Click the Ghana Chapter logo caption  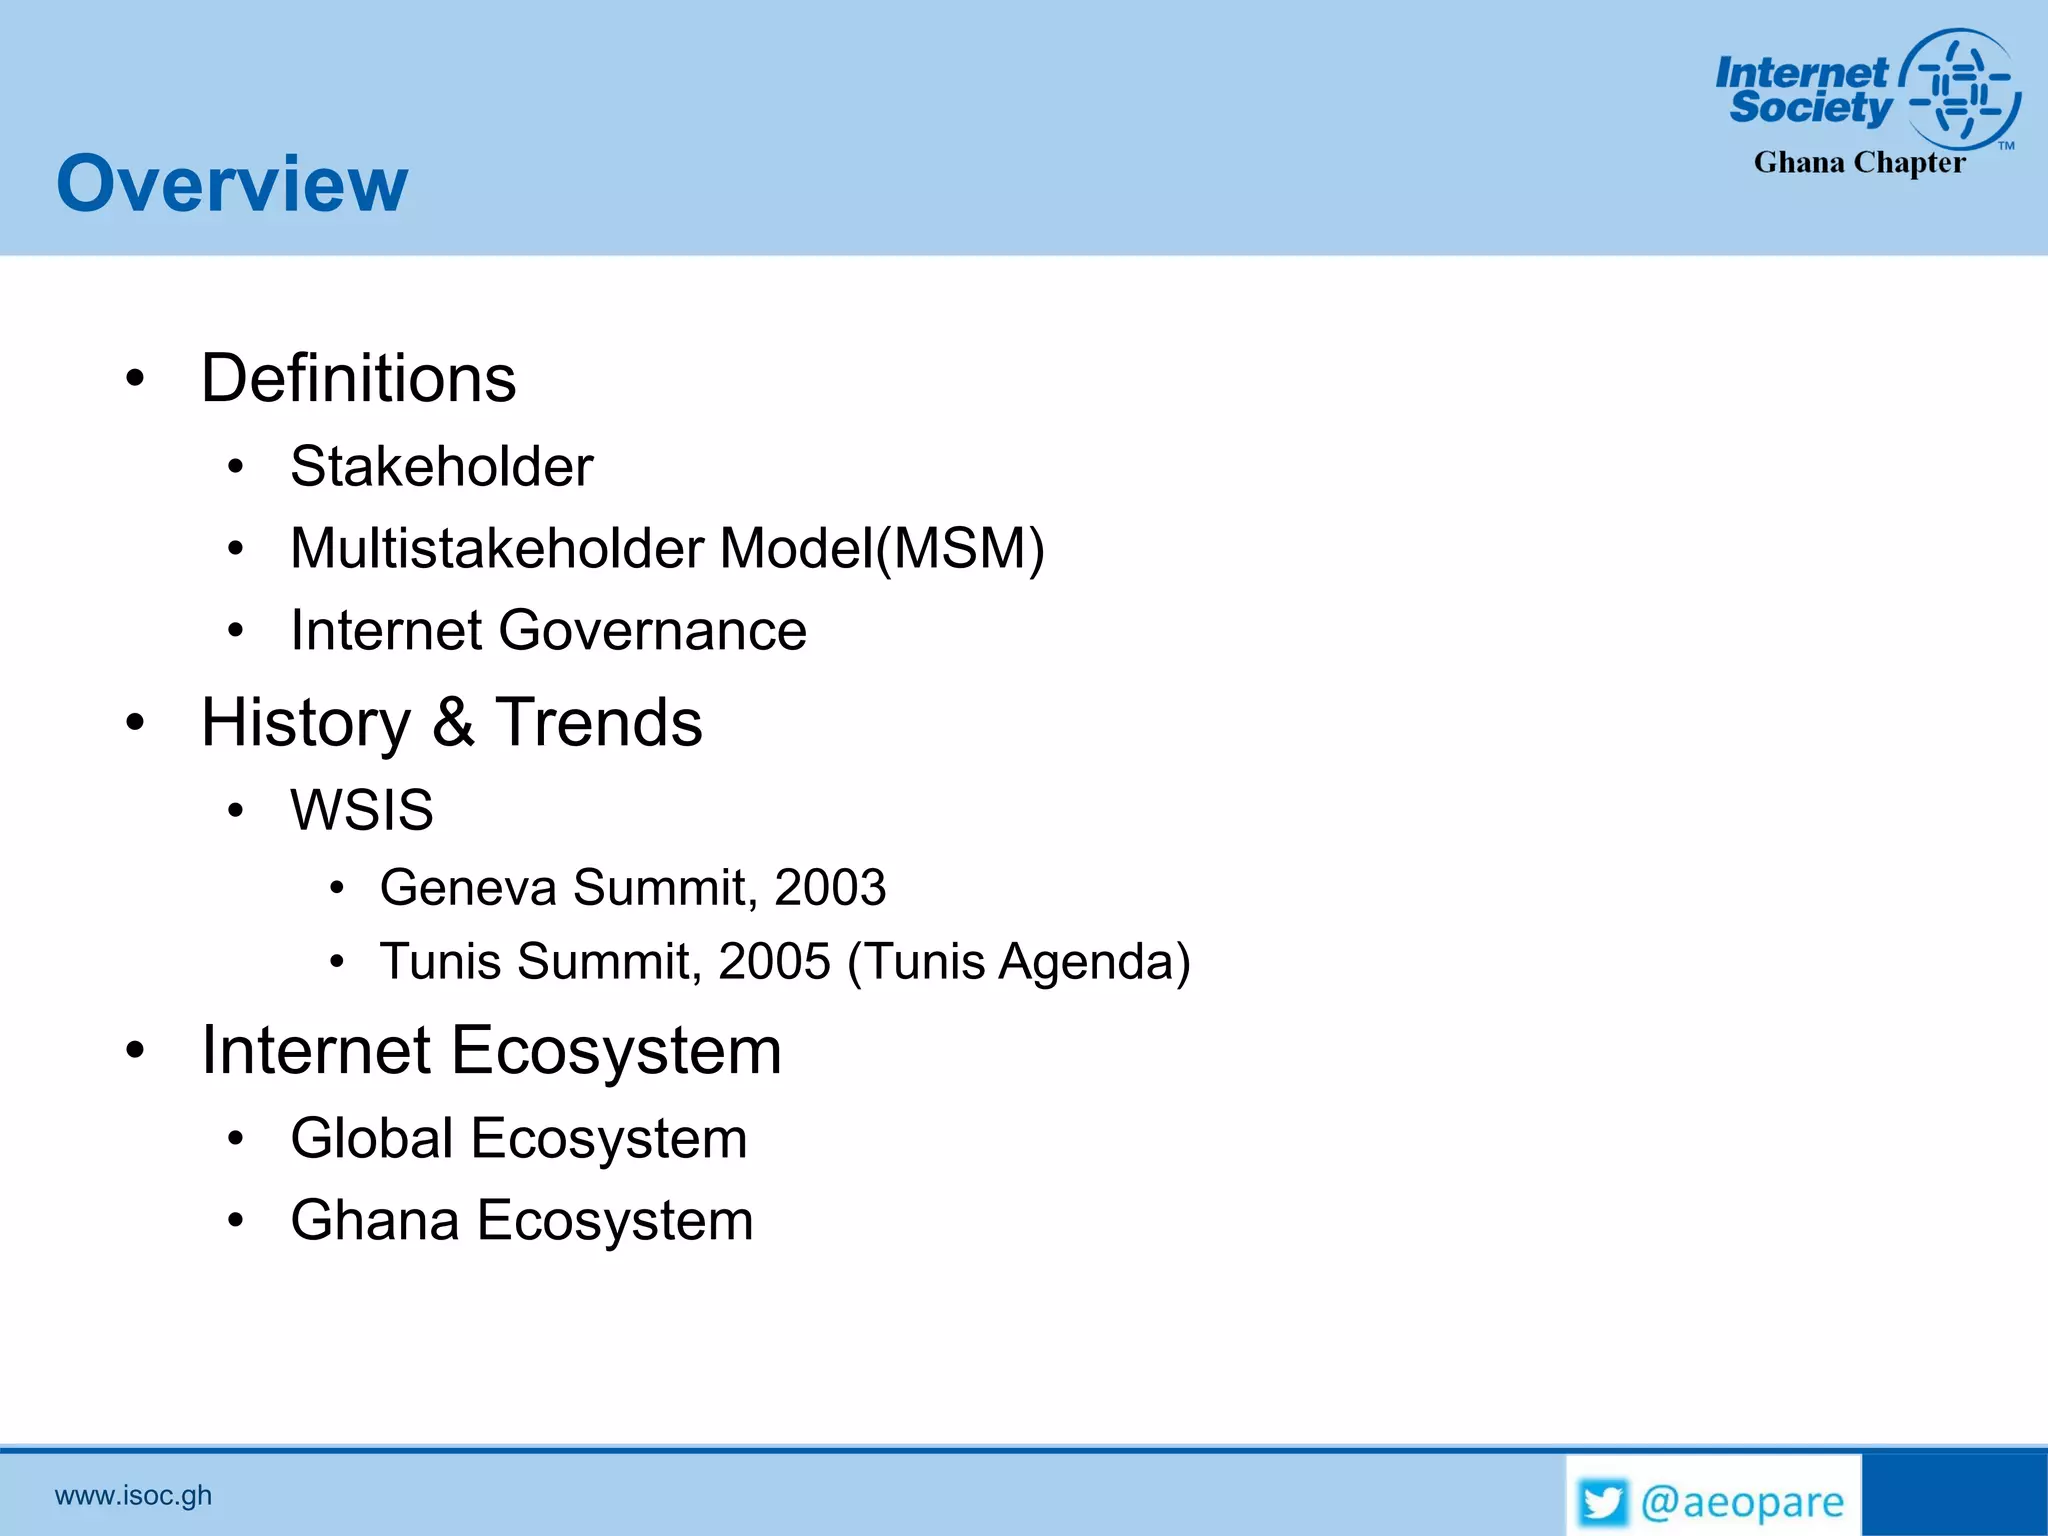[1859, 163]
